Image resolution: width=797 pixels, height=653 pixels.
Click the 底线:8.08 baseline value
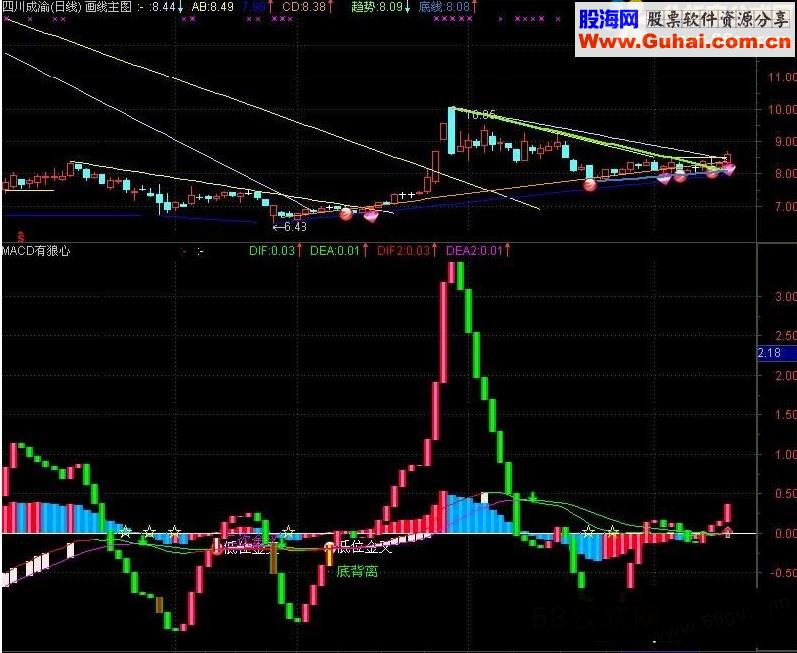tap(444, 7)
